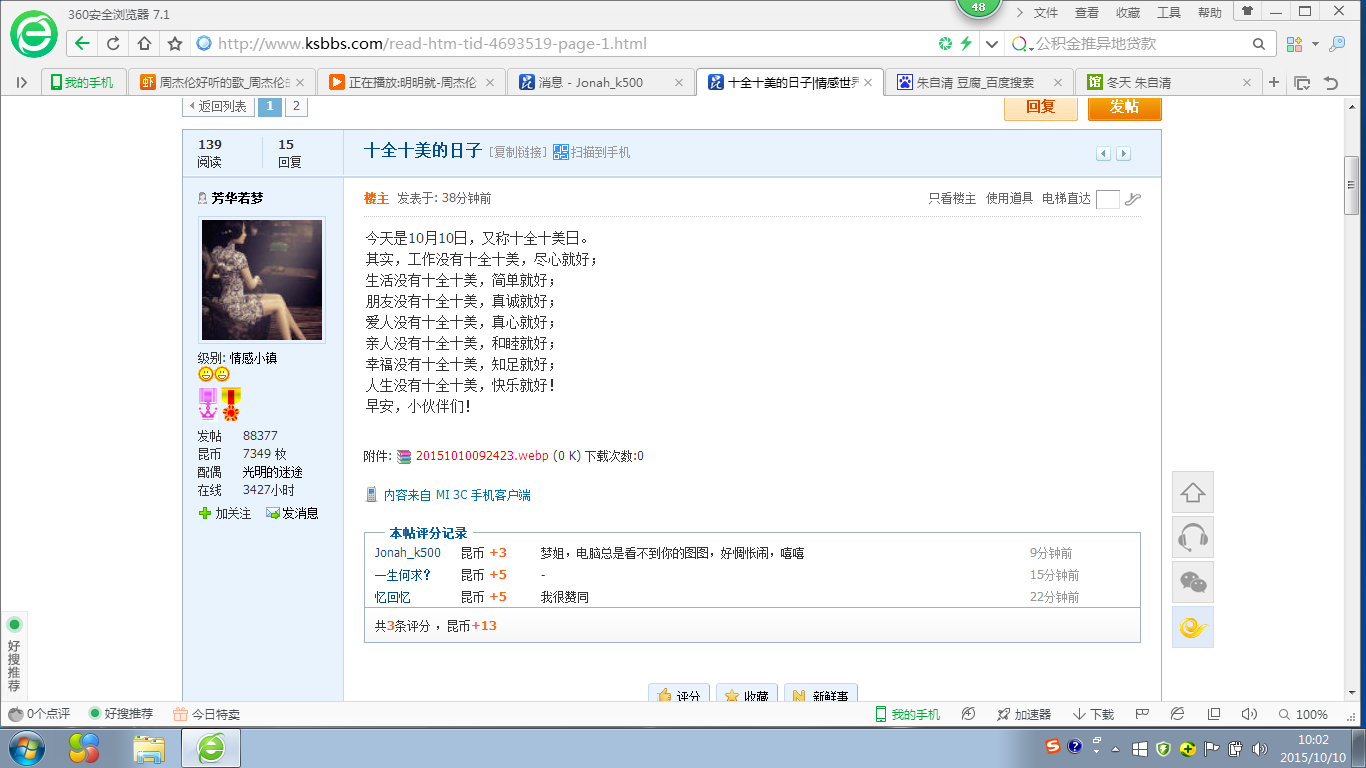This screenshot has width=1366, height=768.
Task: Click the green aperture icon in the address bar
Action: coord(945,44)
